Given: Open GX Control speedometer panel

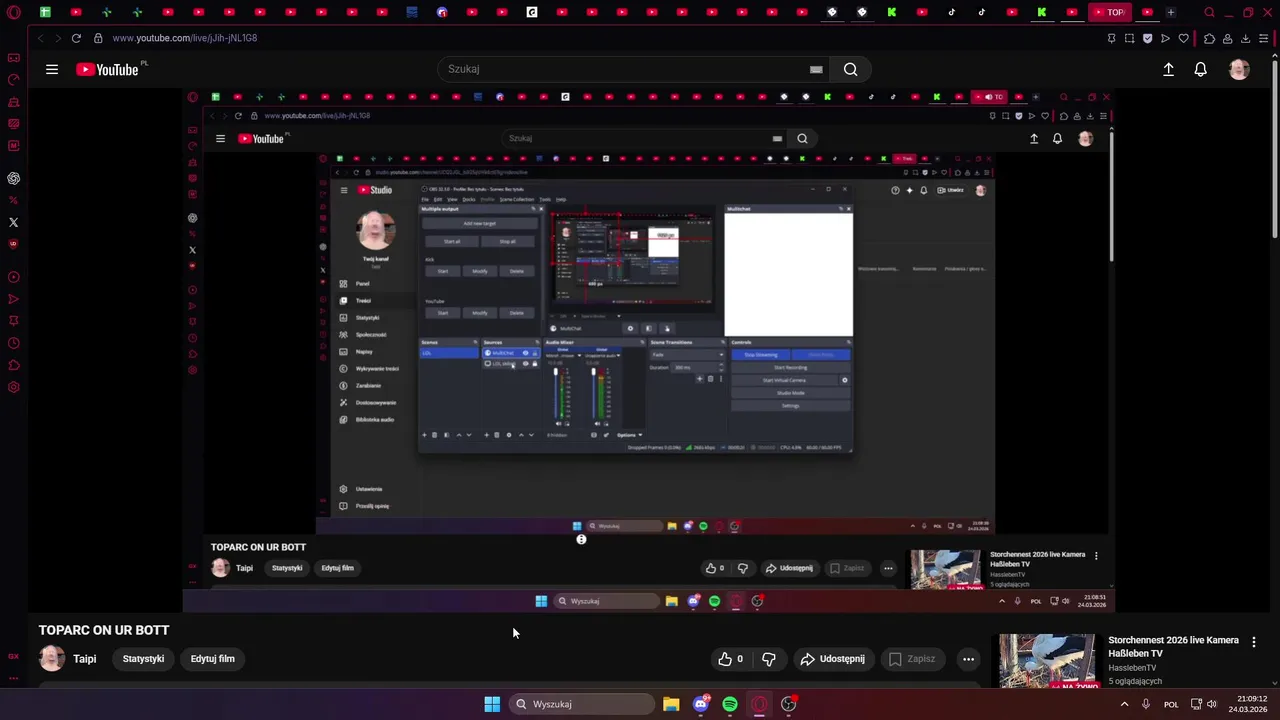Looking at the screenshot, I should coord(14,80).
